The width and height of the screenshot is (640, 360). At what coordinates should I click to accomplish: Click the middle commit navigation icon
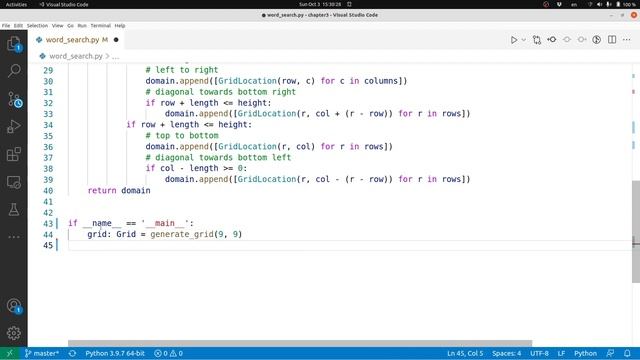pos(567,40)
